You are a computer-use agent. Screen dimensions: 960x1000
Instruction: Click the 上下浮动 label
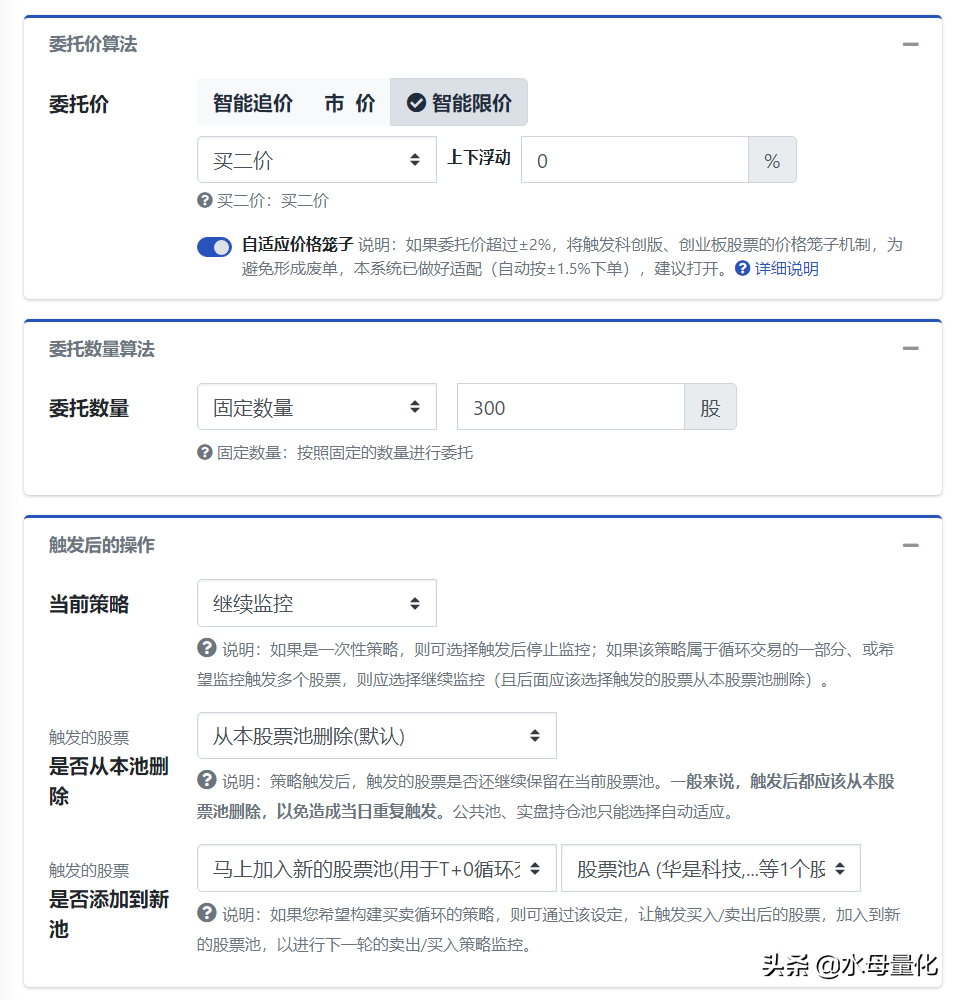479,158
